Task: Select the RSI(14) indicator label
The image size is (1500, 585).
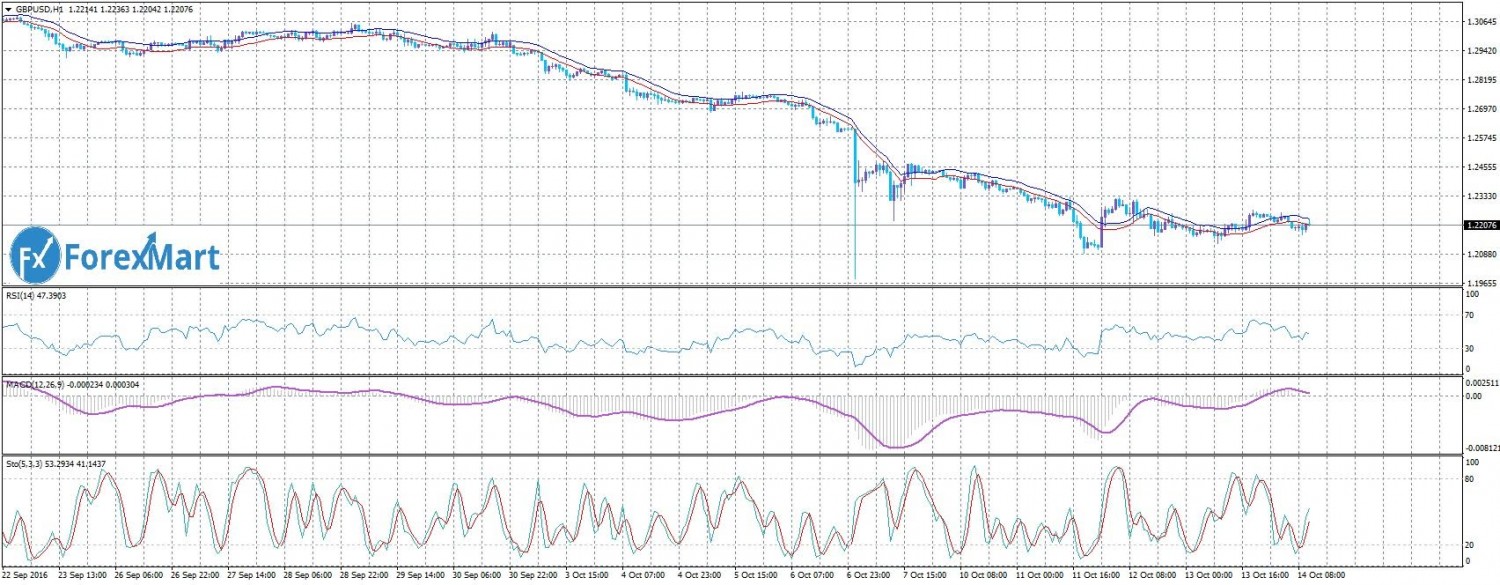Action: (28, 296)
